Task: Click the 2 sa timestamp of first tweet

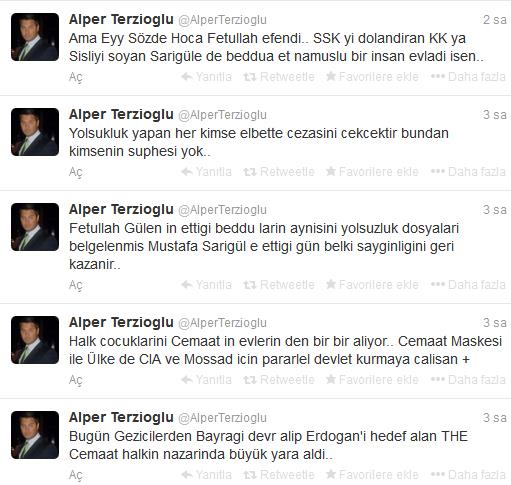Action: [495, 20]
